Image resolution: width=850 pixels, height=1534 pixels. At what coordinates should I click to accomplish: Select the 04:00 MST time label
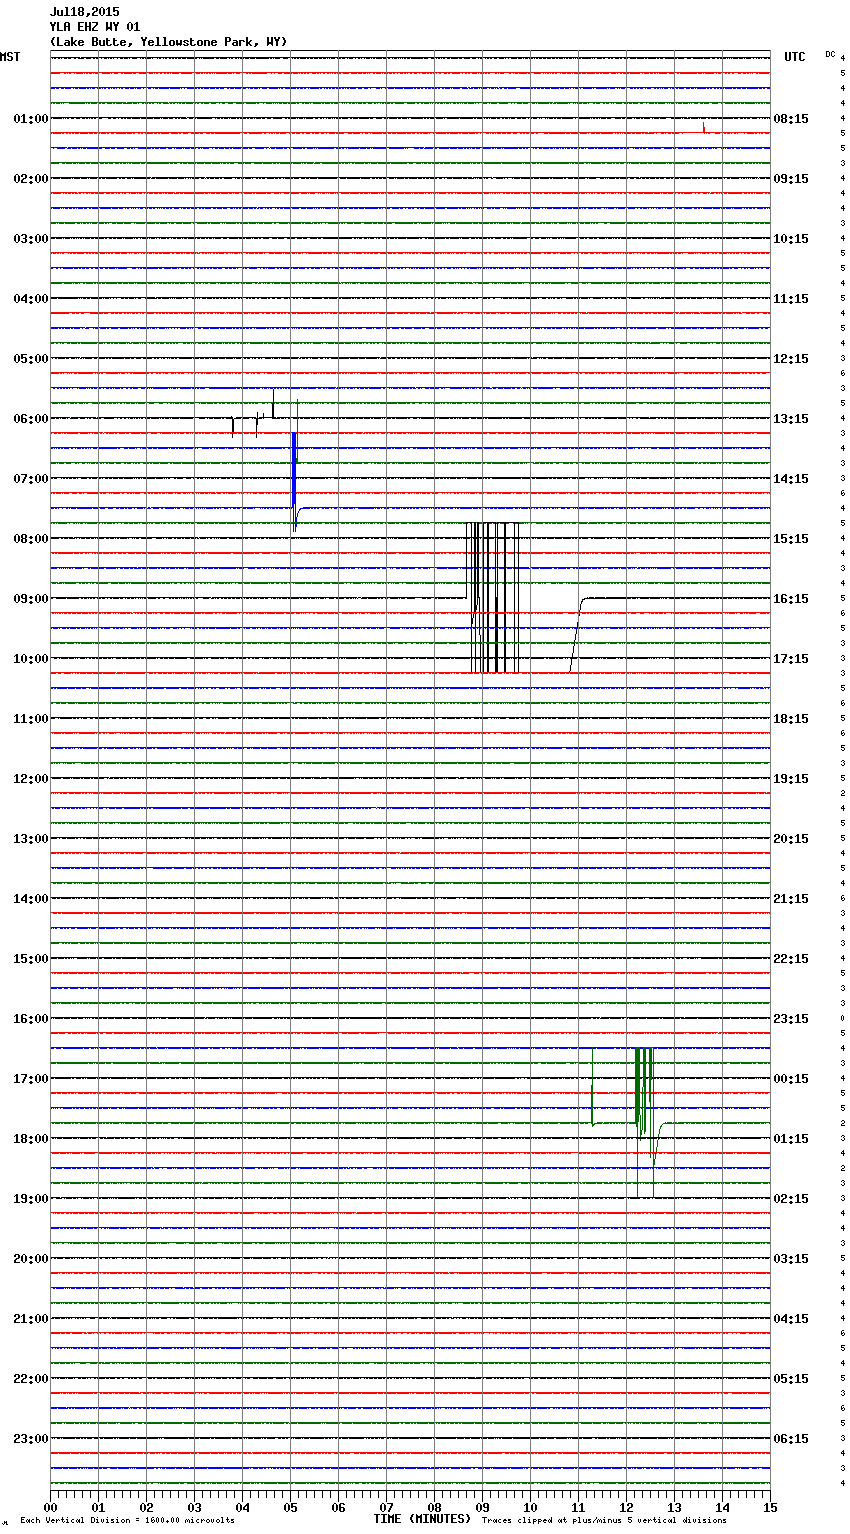[x=30, y=299]
